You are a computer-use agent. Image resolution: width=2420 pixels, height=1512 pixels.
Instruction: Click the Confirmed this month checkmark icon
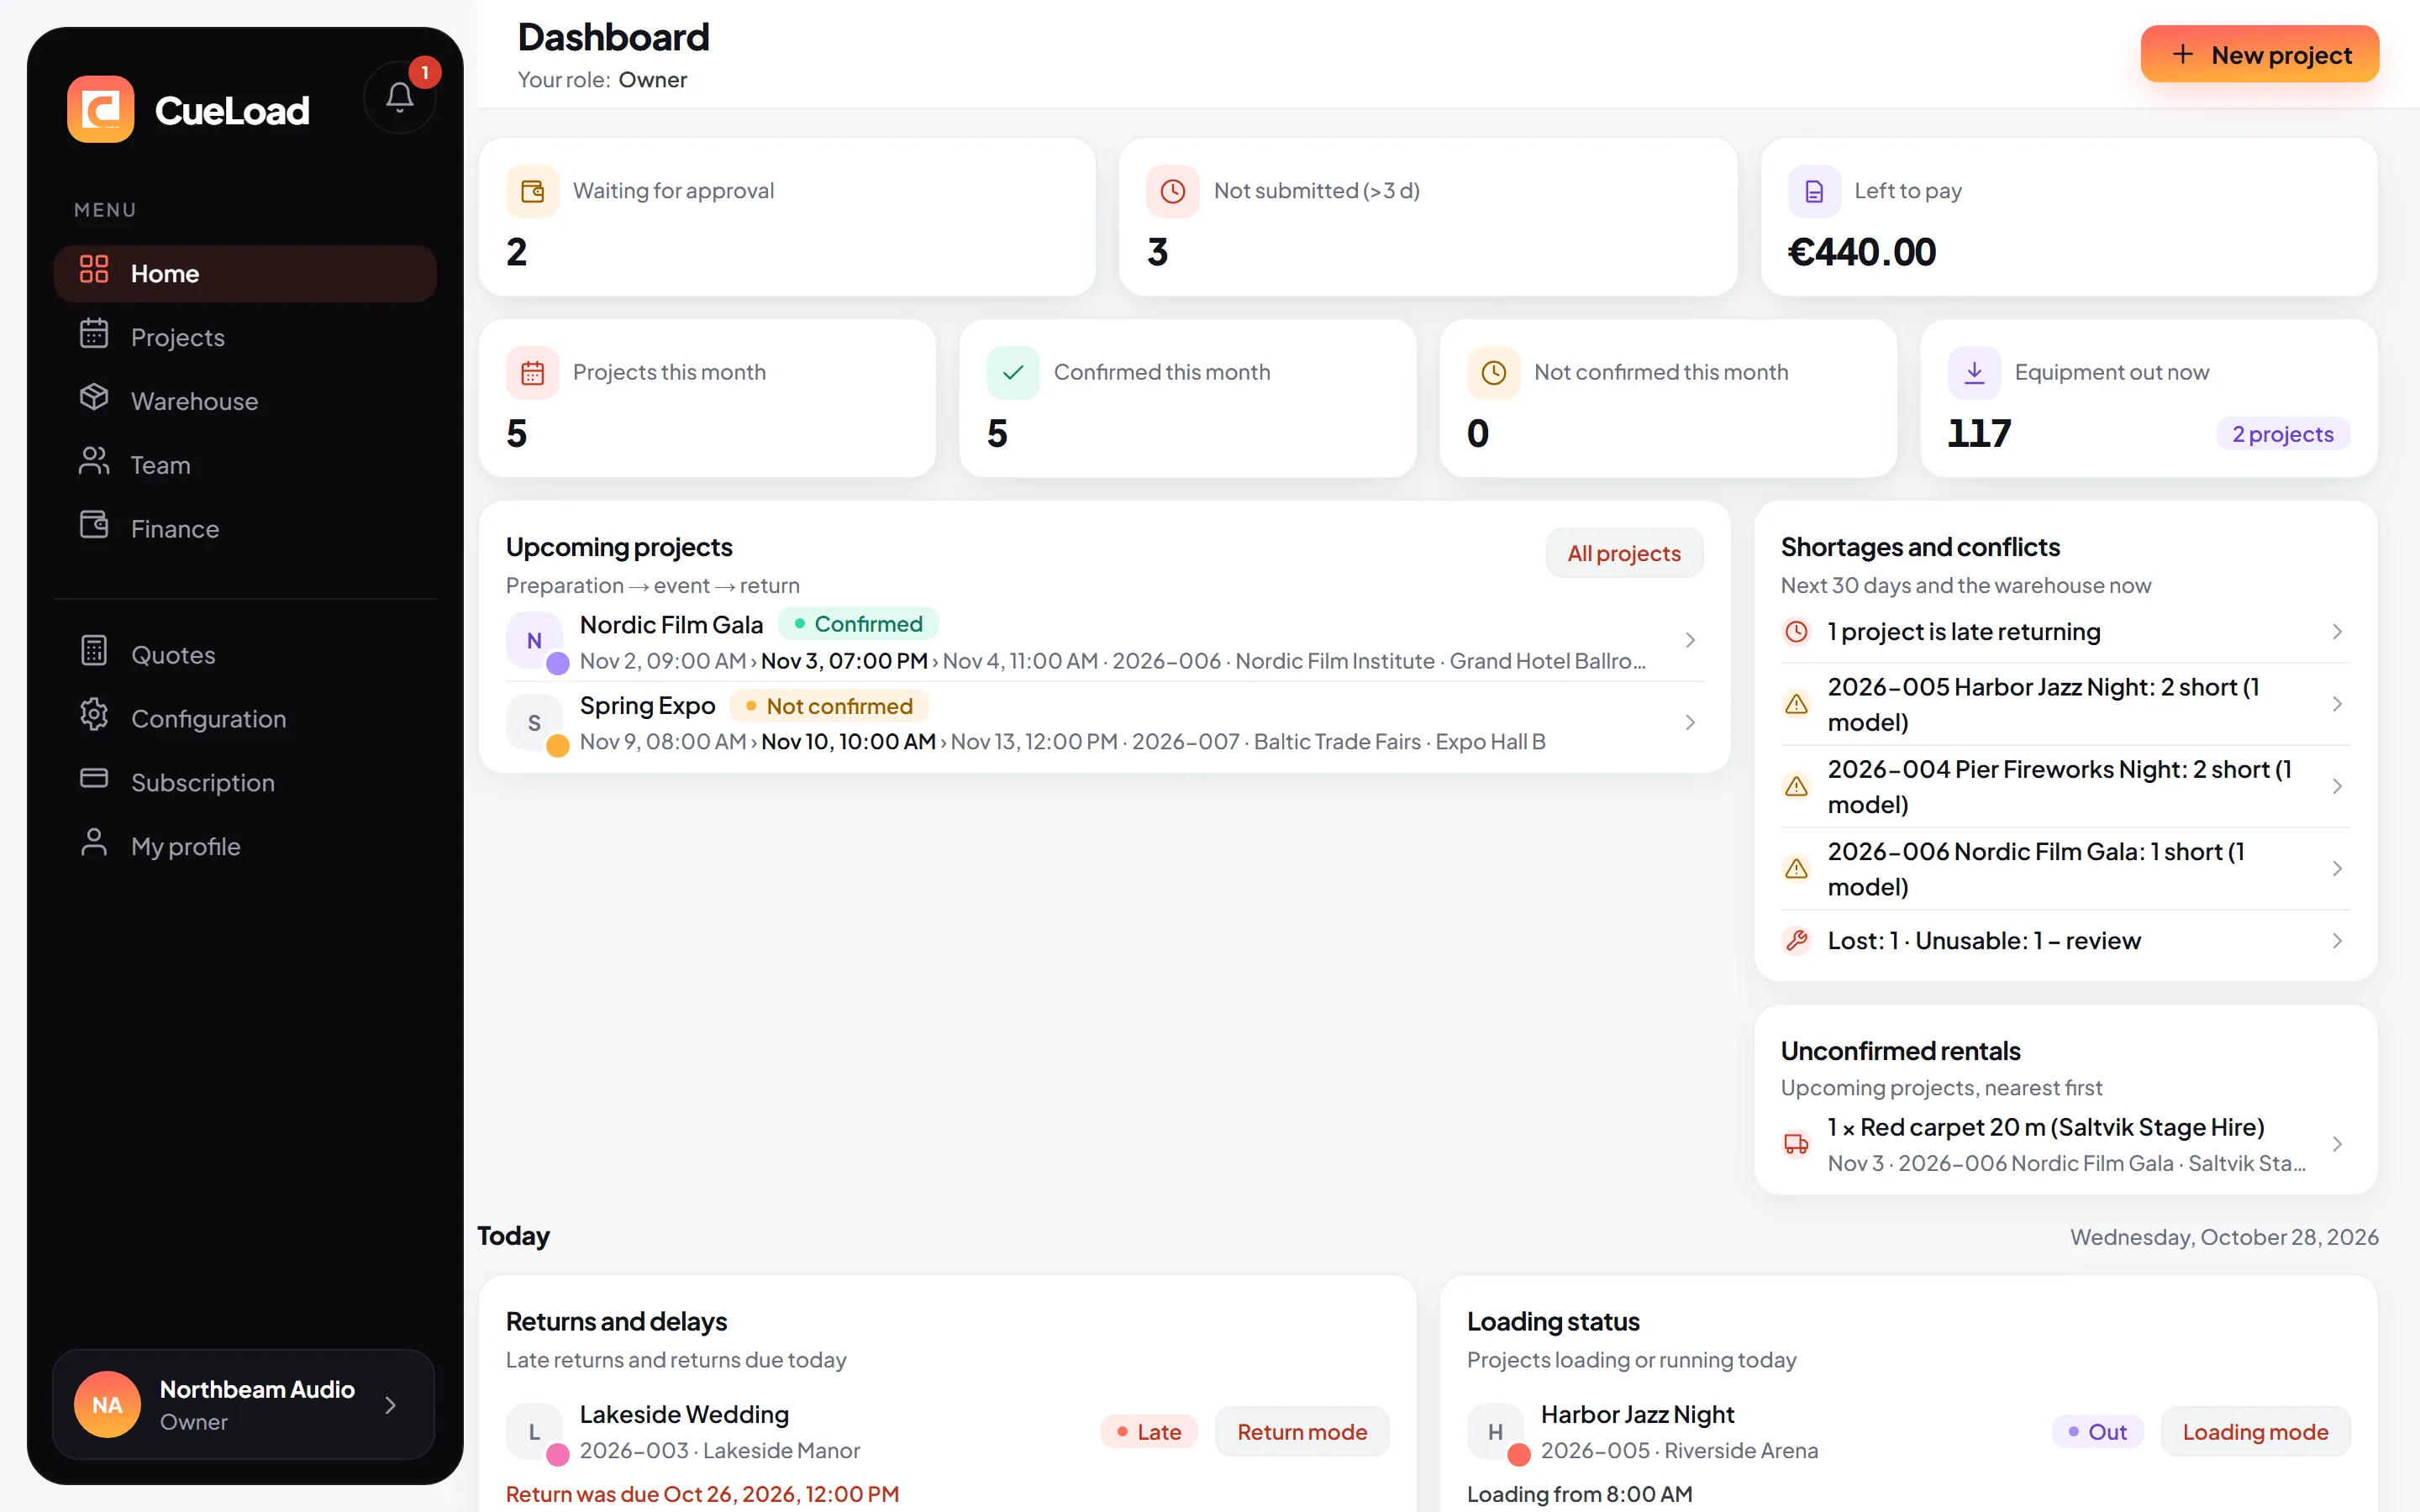tap(1013, 373)
